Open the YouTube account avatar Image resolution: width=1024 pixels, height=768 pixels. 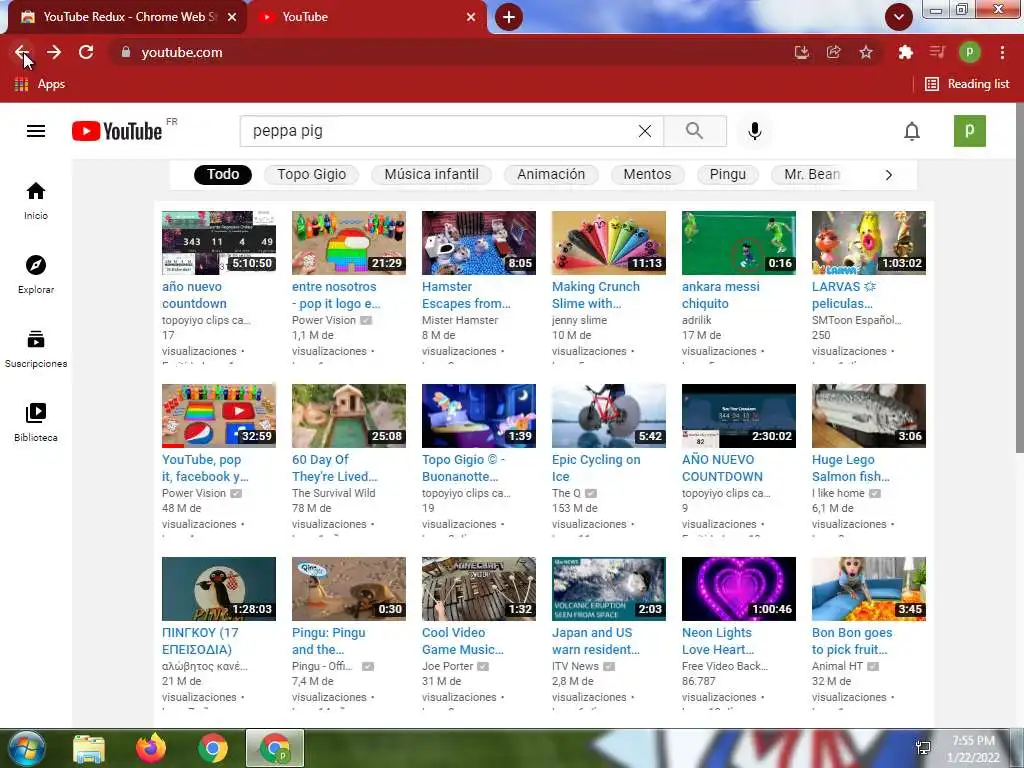coord(970,131)
